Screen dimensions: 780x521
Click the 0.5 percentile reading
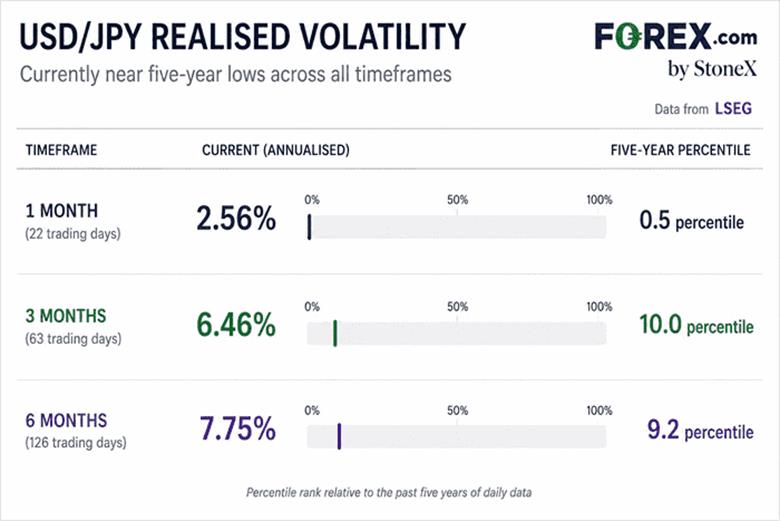[691, 220]
